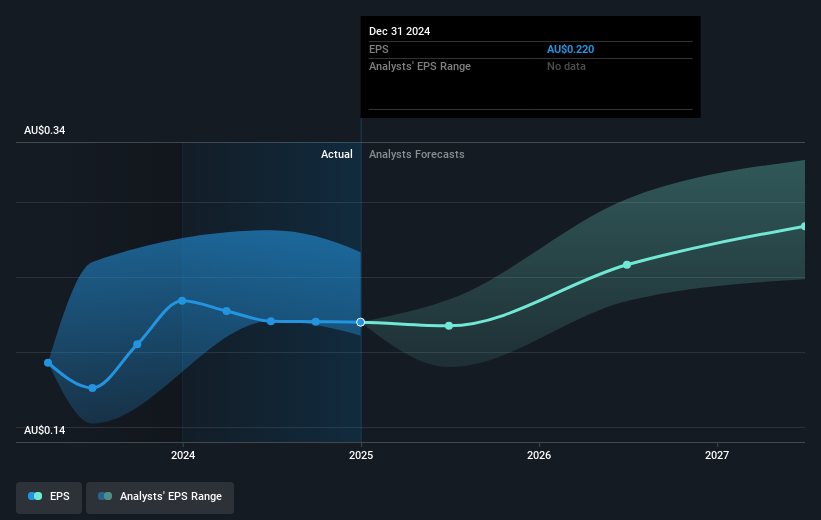Image resolution: width=821 pixels, height=520 pixels.
Task: Click the AU$0.220 EPS value in tooltip
Action: pyautogui.click(x=571, y=49)
